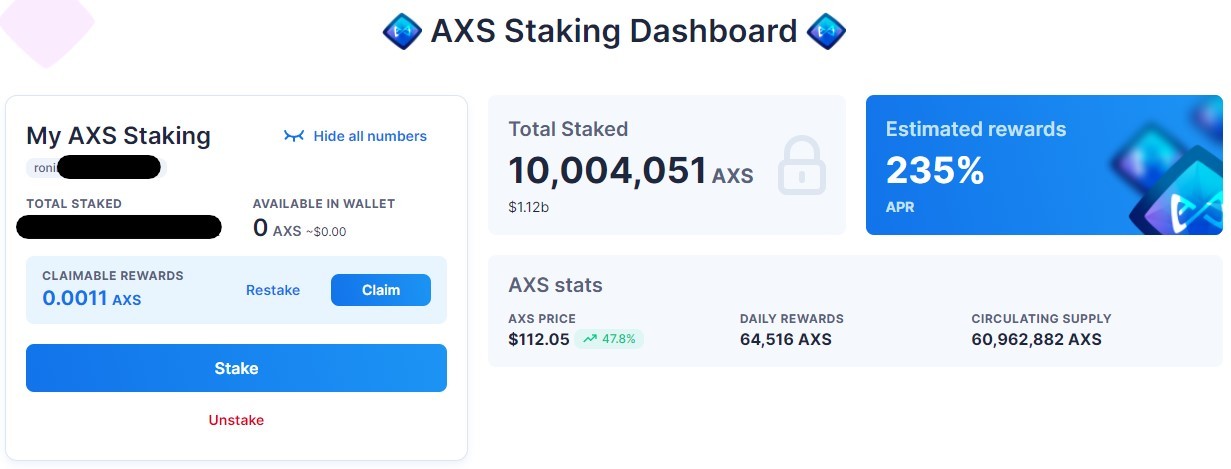
Task: Click the My AXS Staking heading
Action: pyautogui.click(x=118, y=136)
